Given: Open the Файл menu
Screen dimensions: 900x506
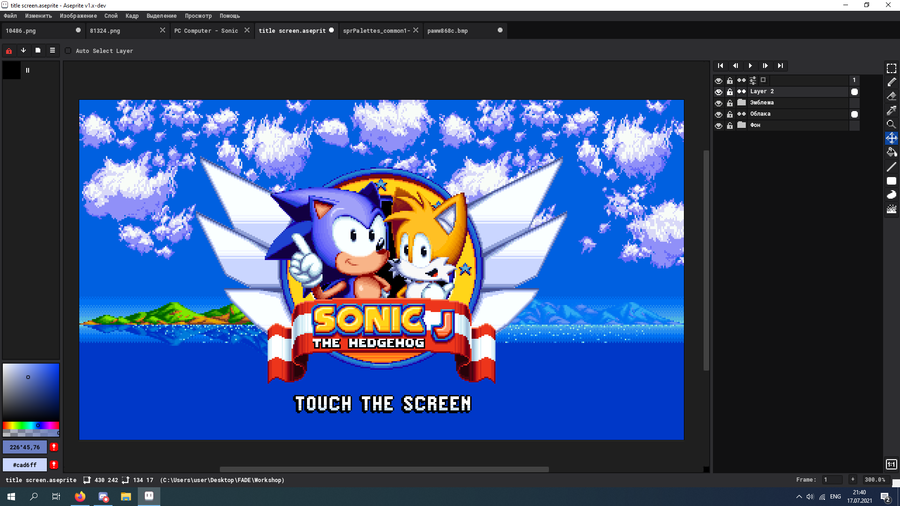Looking at the screenshot, I should [10, 16].
